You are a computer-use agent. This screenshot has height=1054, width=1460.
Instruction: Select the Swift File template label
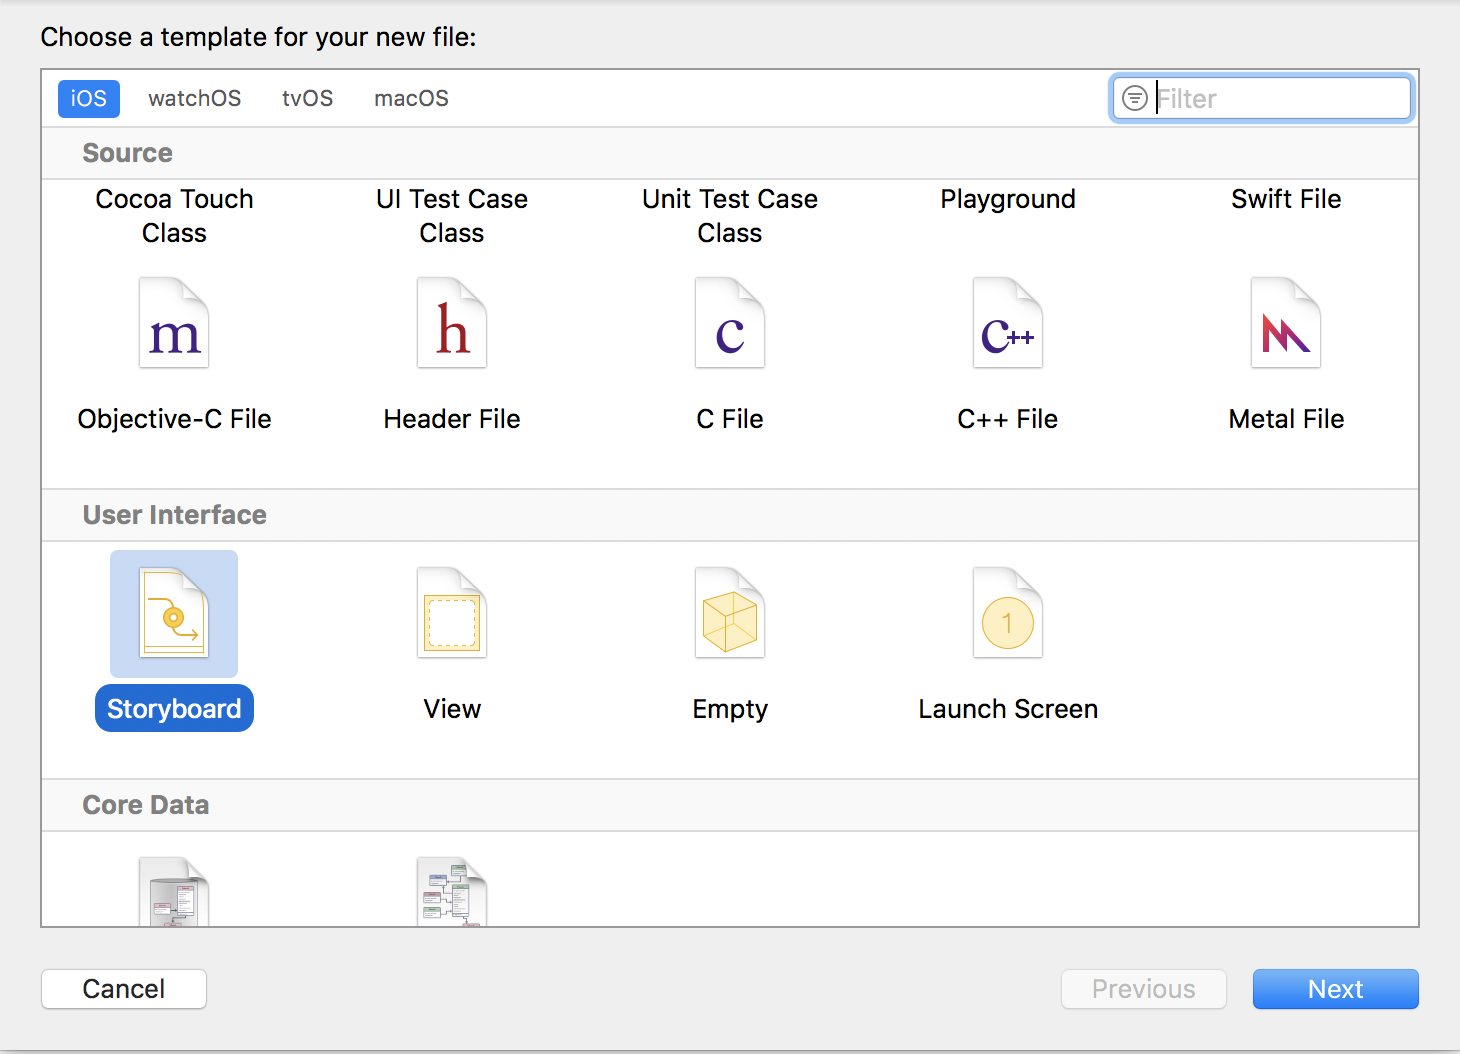coord(1286,199)
